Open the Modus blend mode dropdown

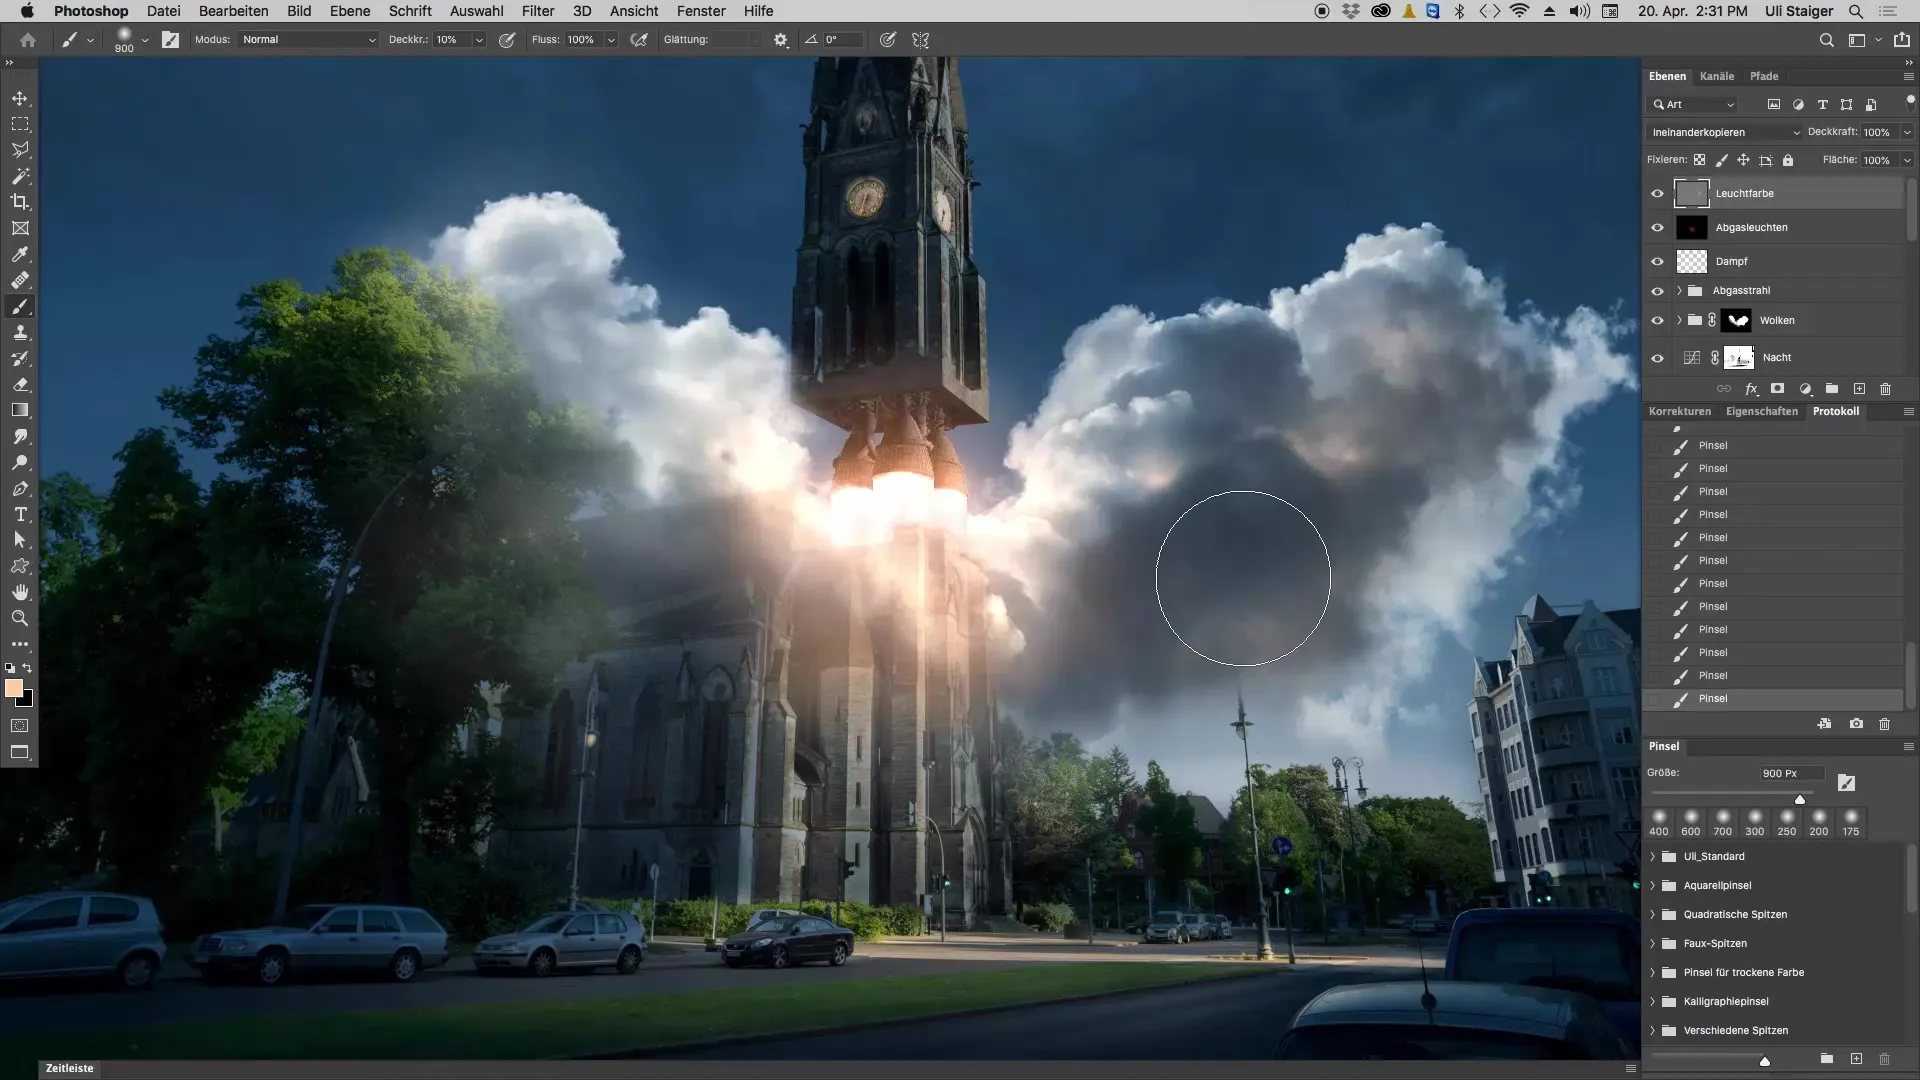pyautogui.click(x=309, y=40)
